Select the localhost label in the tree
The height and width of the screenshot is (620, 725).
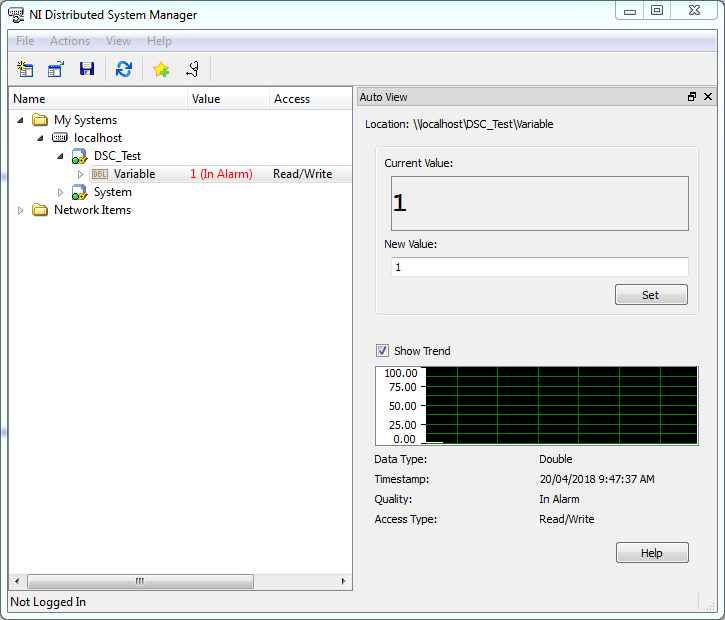click(98, 138)
